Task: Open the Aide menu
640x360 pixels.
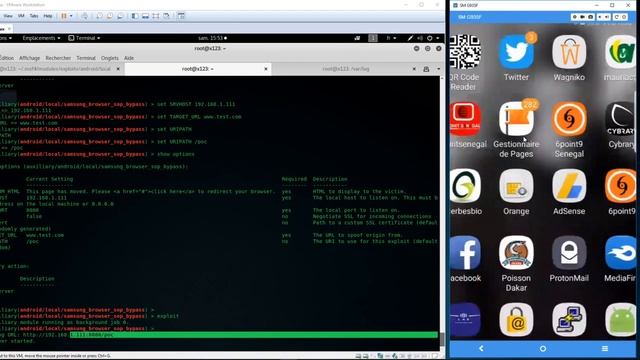Action: tap(129, 58)
